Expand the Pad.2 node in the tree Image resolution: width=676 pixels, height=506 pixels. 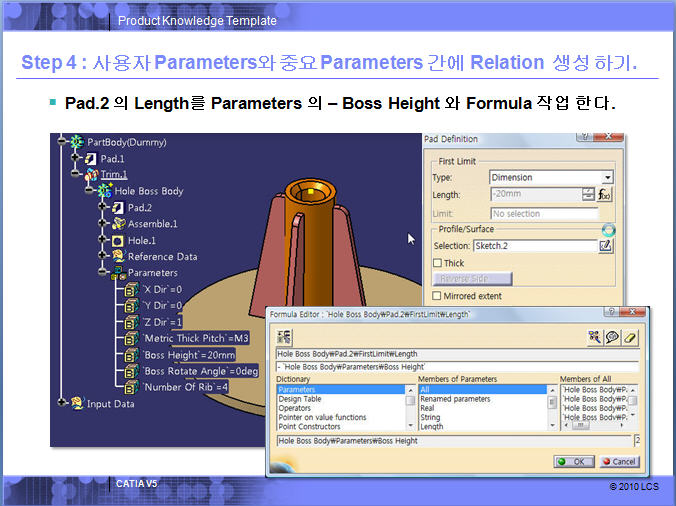pos(101,207)
